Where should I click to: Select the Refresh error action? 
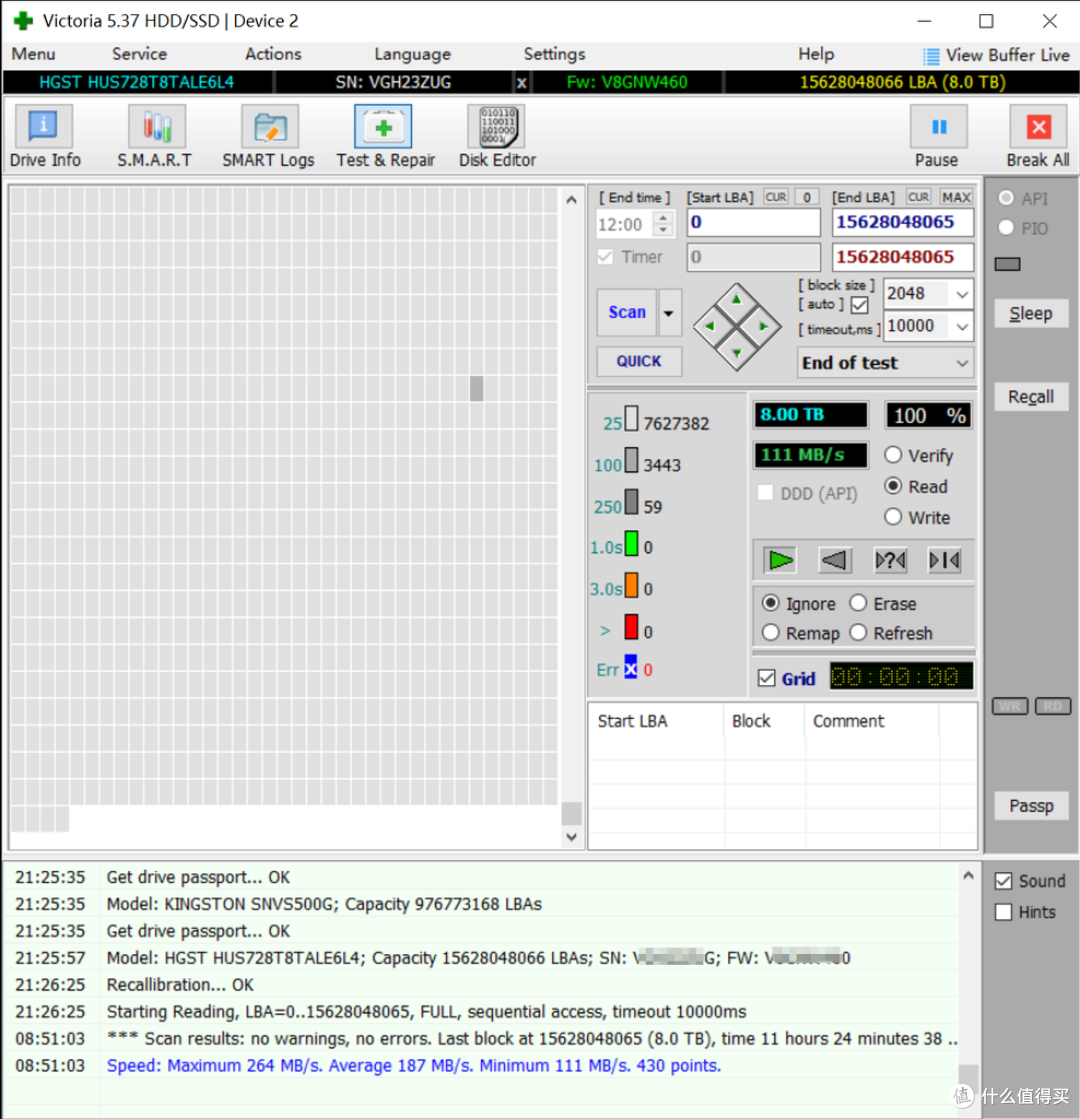858,632
